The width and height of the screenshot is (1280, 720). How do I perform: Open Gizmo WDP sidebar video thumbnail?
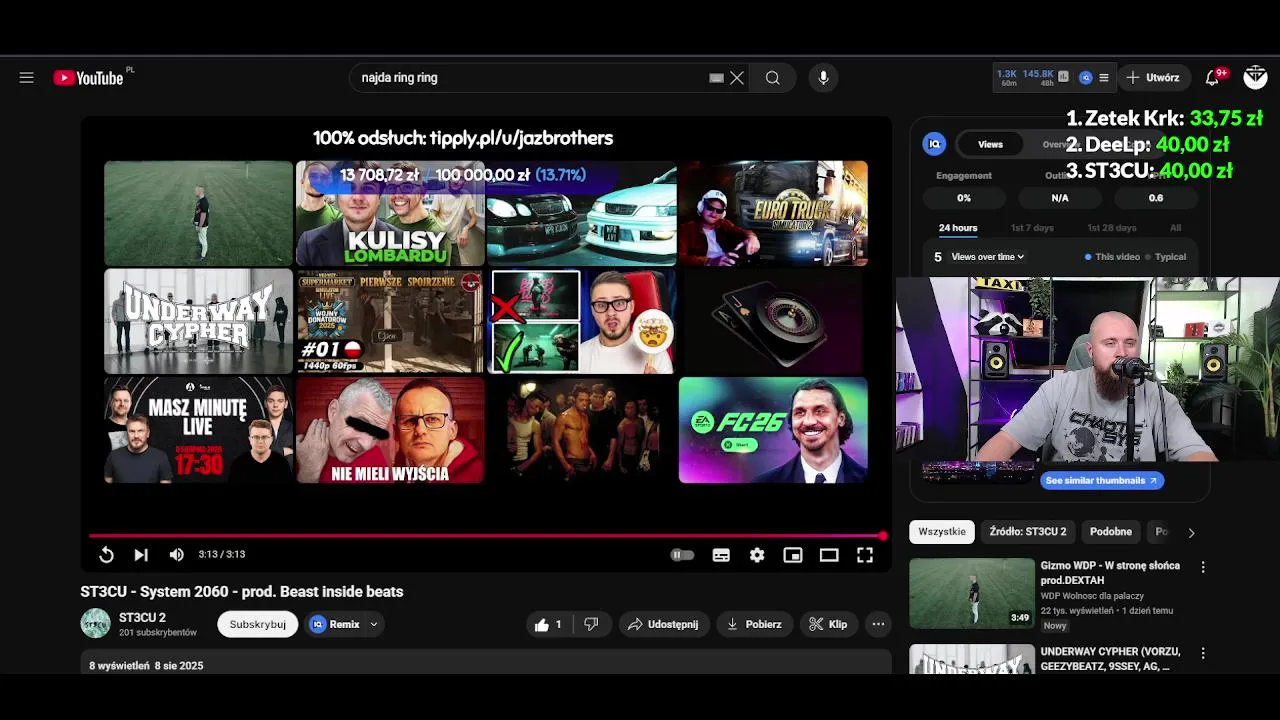point(971,593)
